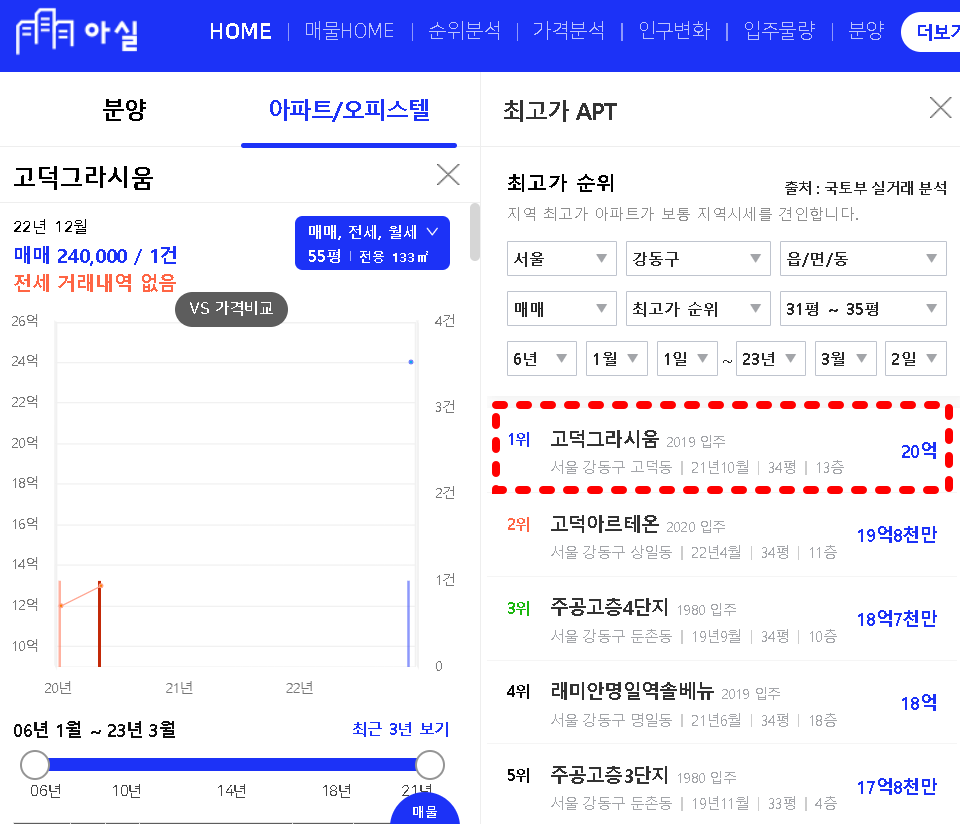Click the round 매물 button
Screen dimensions: 960x824
tap(425, 811)
